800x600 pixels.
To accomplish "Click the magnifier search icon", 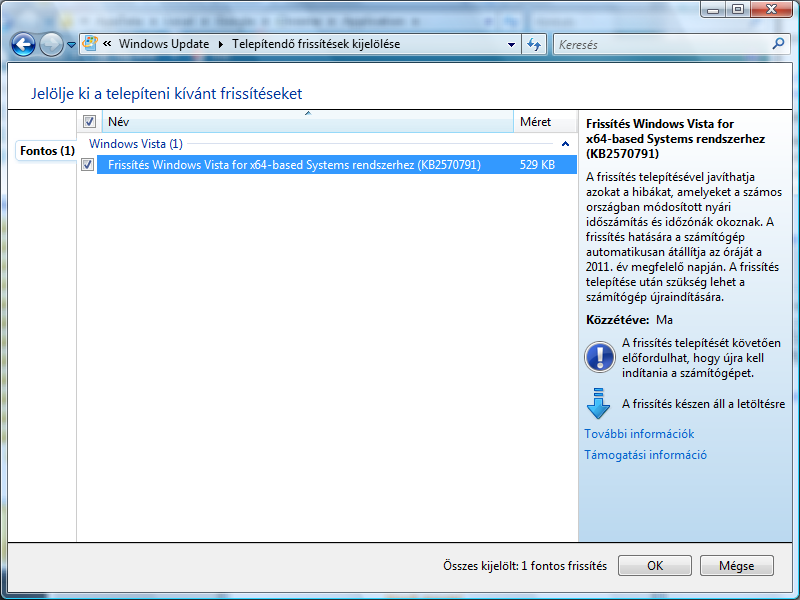I will coord(779,44).
